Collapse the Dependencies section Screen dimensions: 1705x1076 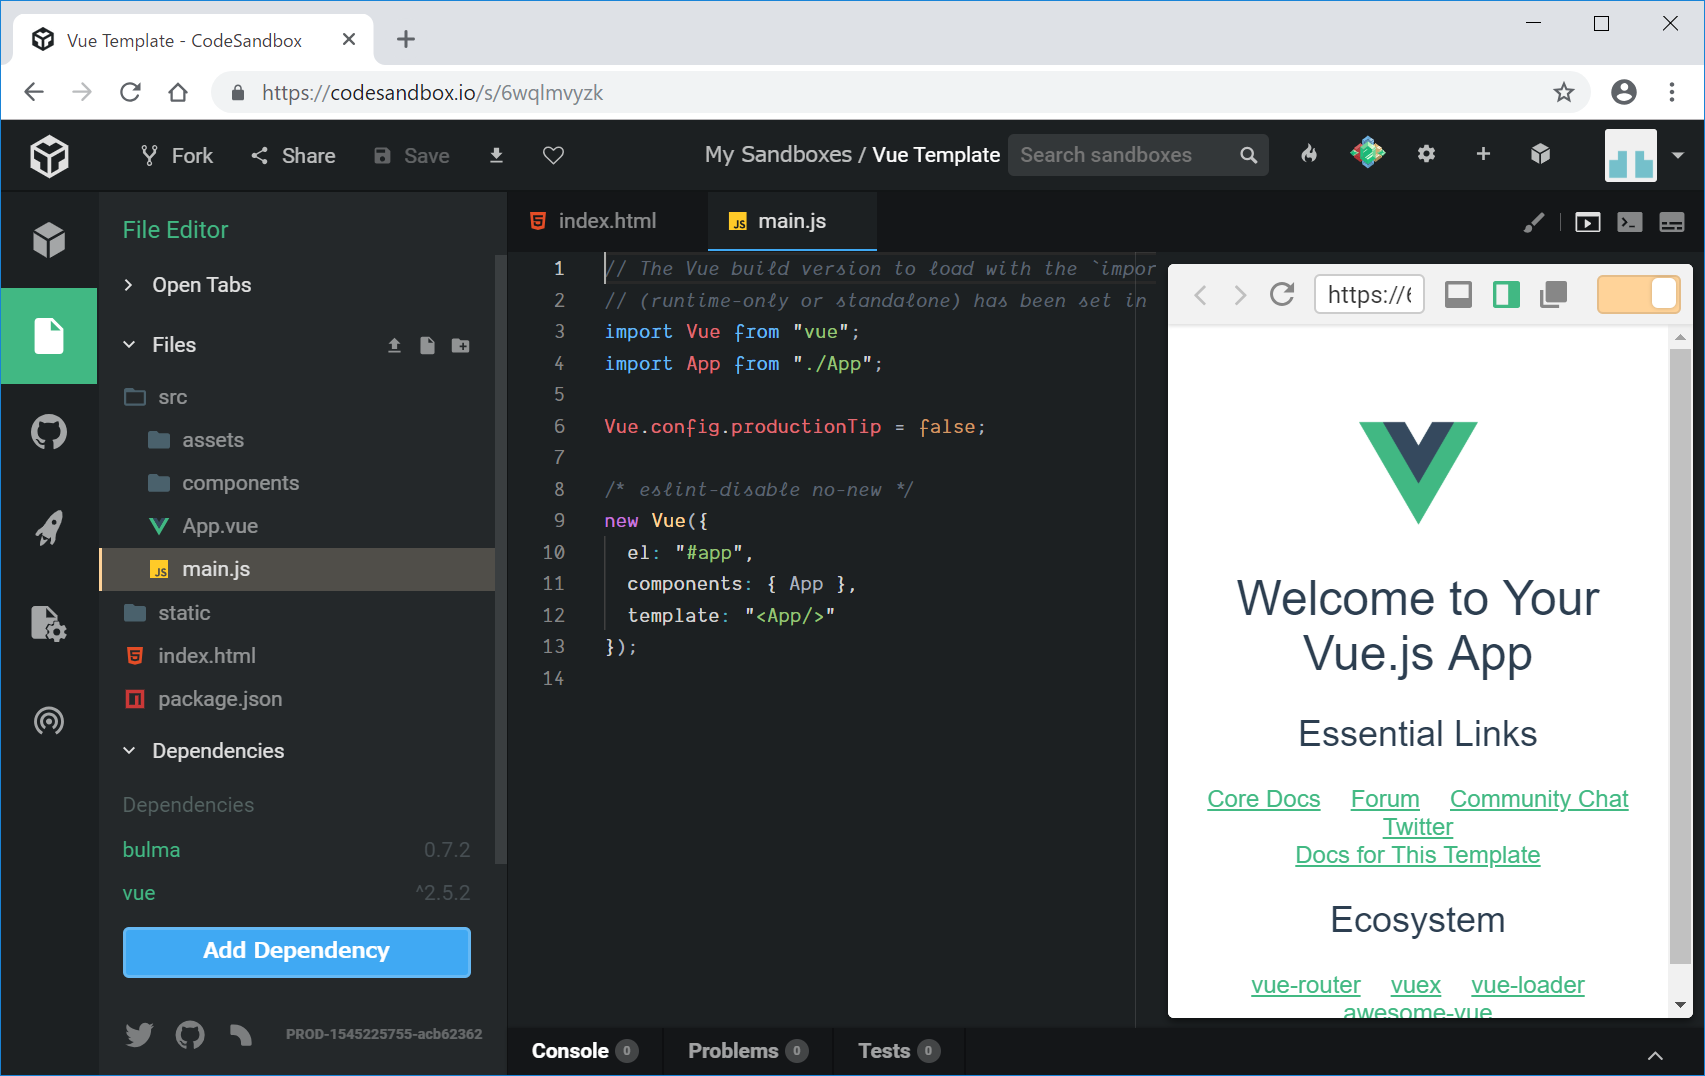click(x=217, y=751)
